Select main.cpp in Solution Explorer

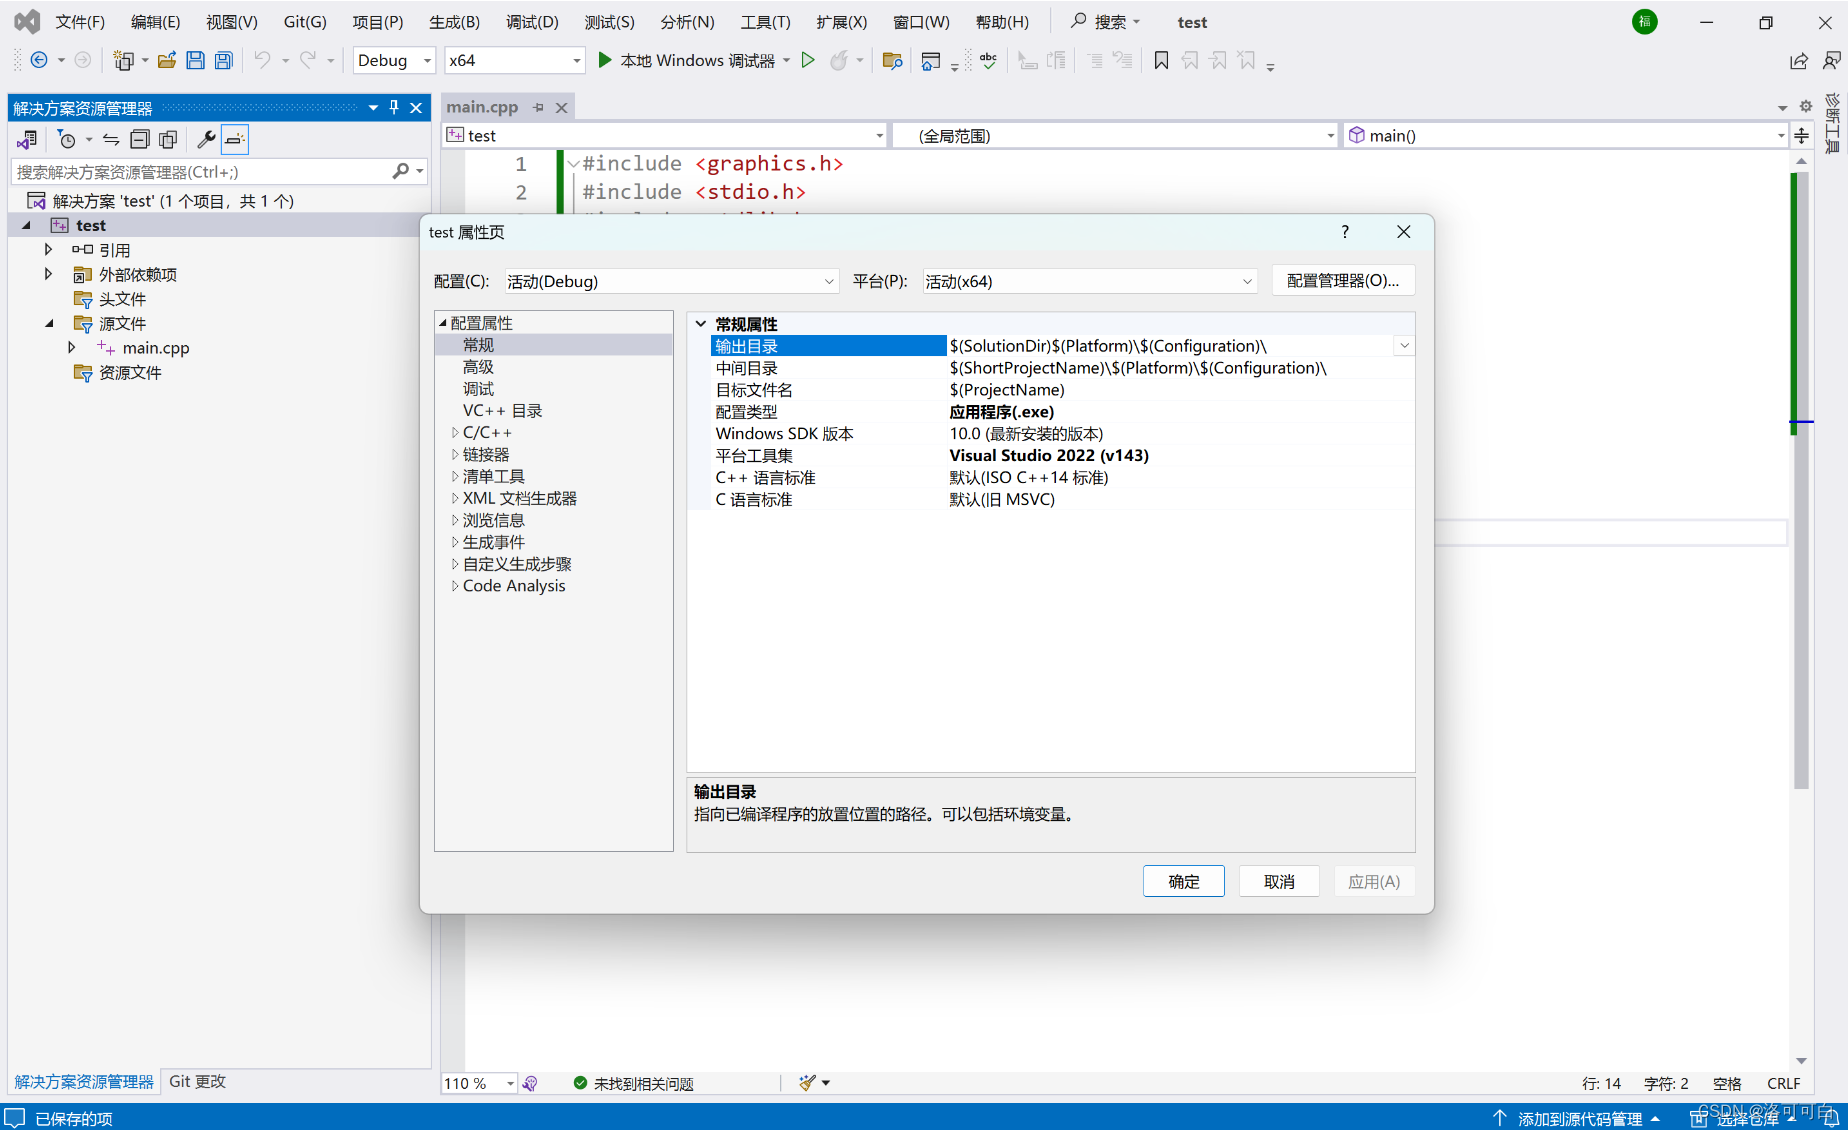pos(155,348)
